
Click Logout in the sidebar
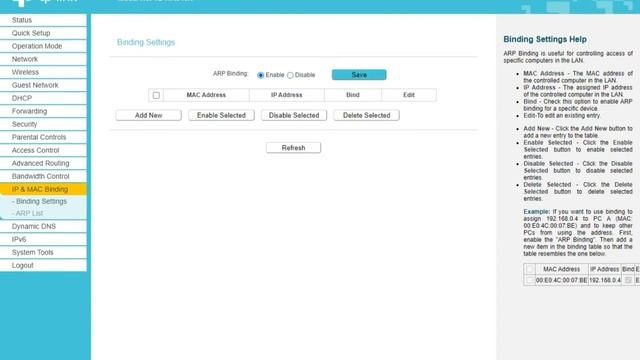click(43, 266)
